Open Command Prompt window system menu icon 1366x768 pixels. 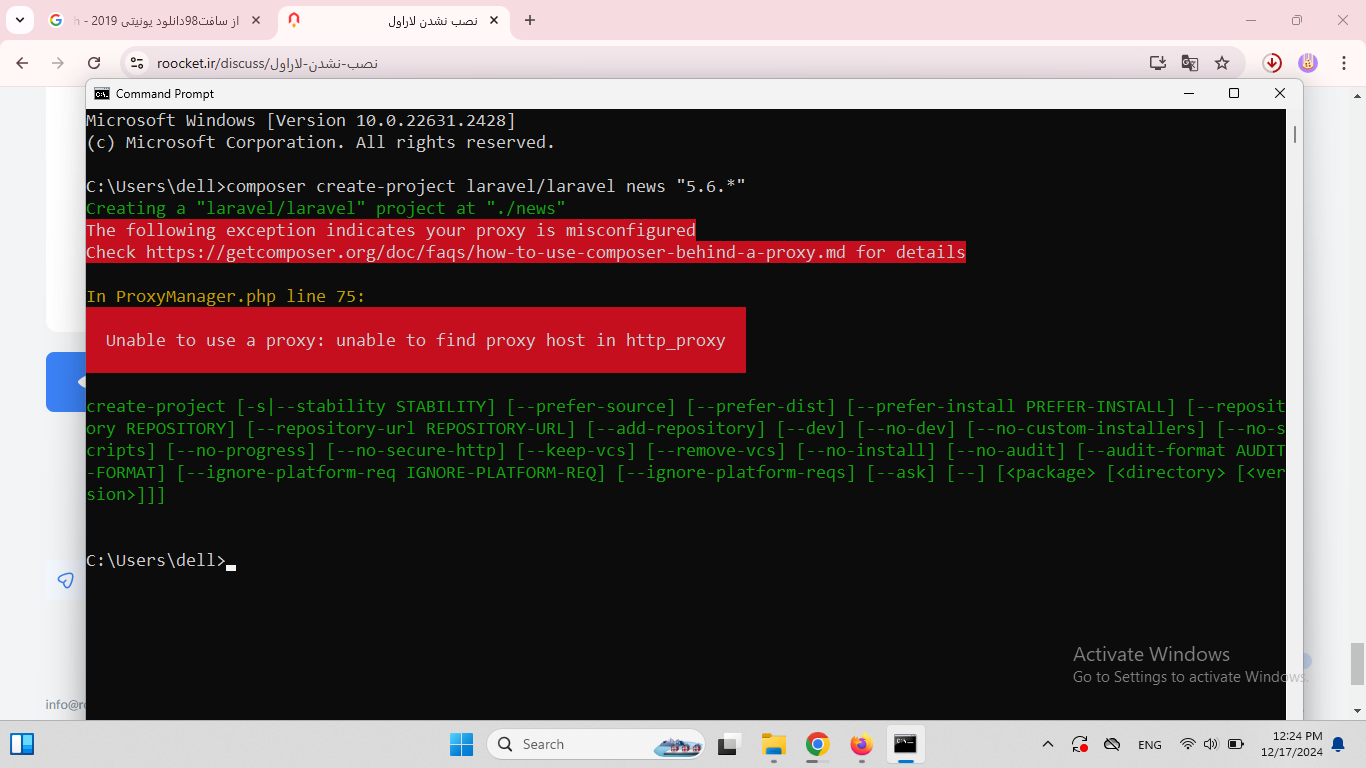coord(102,93)
